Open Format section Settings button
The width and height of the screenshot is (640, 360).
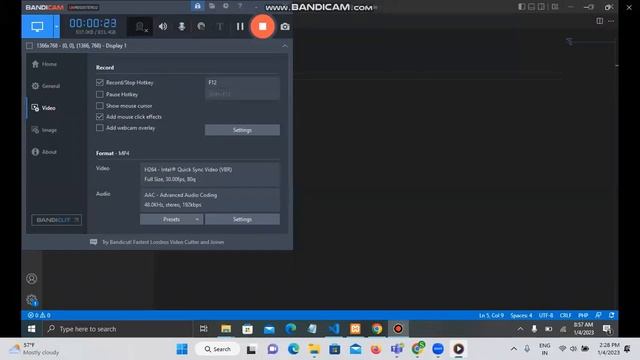pyautogui.click(x=242, y=219)
